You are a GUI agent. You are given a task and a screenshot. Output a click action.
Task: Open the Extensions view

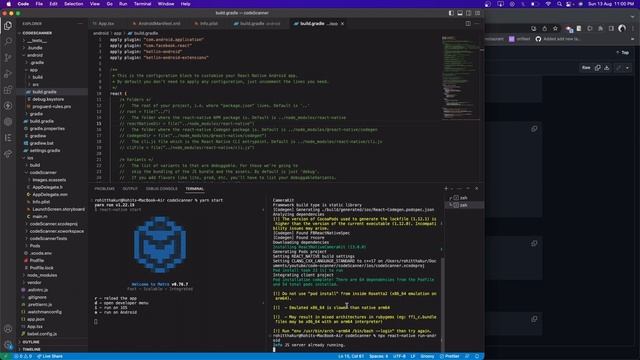8,90
